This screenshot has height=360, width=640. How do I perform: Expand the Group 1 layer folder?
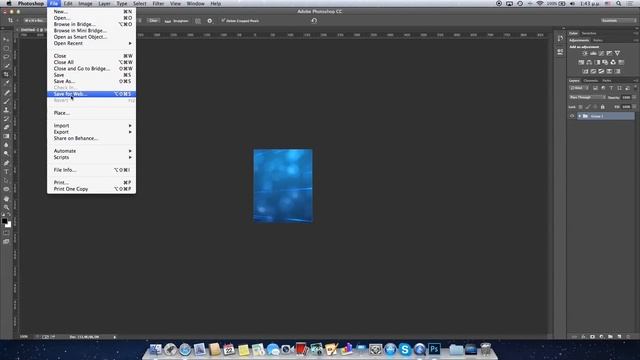point(579,116)
